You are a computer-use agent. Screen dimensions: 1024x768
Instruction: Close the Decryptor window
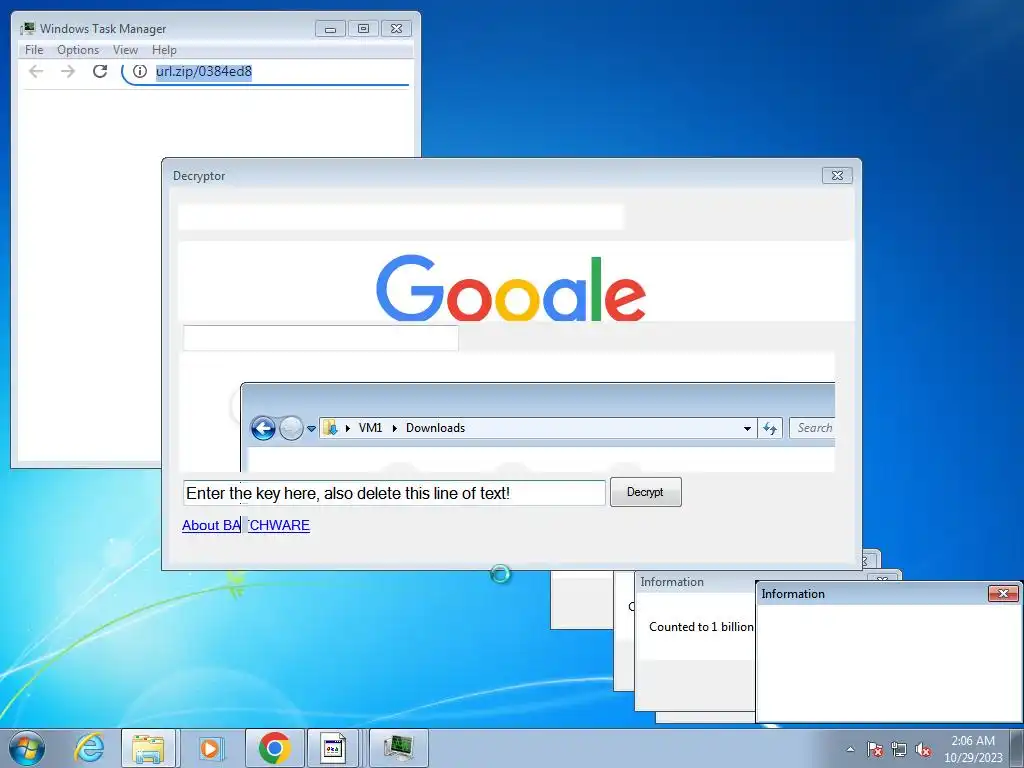pyautogui.click(x=837, y=175)
